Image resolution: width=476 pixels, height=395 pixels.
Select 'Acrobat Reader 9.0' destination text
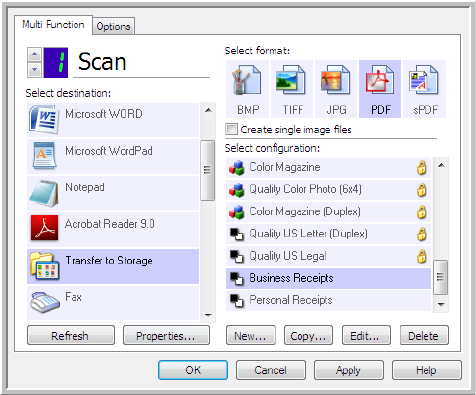click(110, 224)
